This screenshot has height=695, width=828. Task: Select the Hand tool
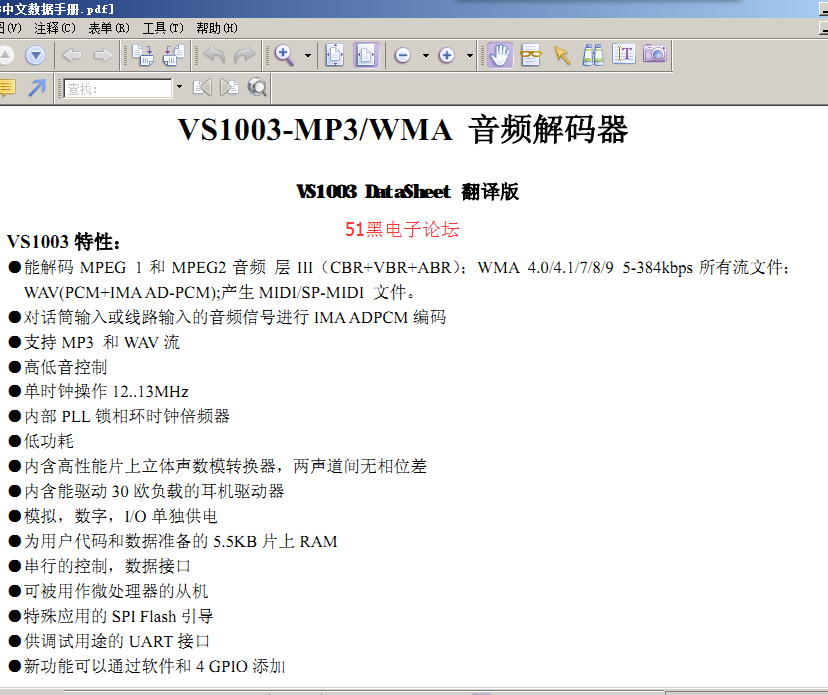coord(500,55)
